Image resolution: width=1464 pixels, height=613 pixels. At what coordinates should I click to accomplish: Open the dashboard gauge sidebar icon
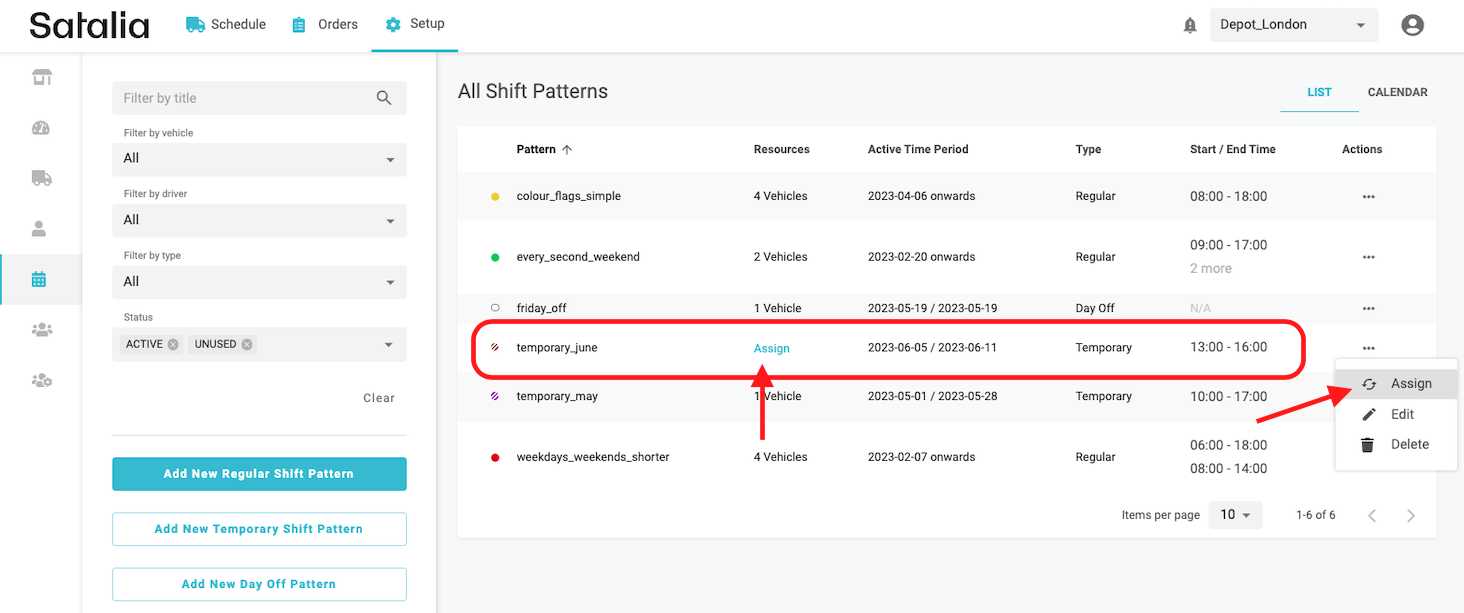[40, 128]
